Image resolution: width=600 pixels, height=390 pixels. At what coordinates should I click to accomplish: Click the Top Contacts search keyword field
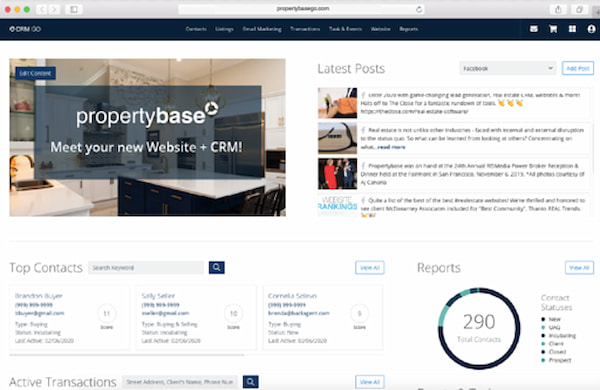(x=146, y=268)
